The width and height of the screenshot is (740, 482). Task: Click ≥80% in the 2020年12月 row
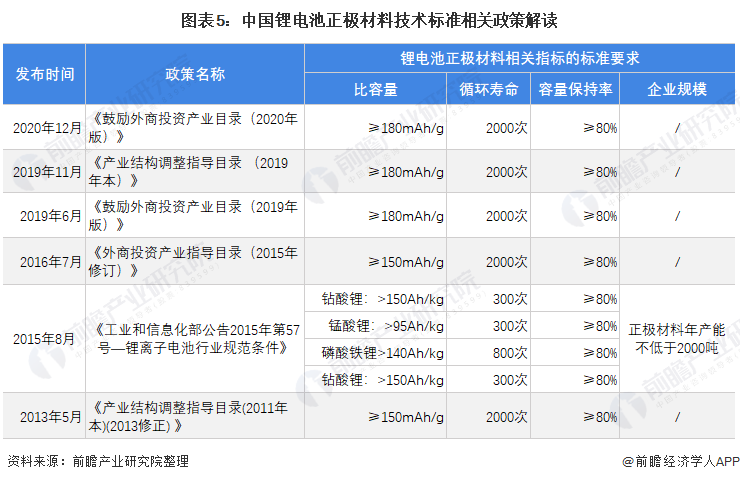click(600, 128)
